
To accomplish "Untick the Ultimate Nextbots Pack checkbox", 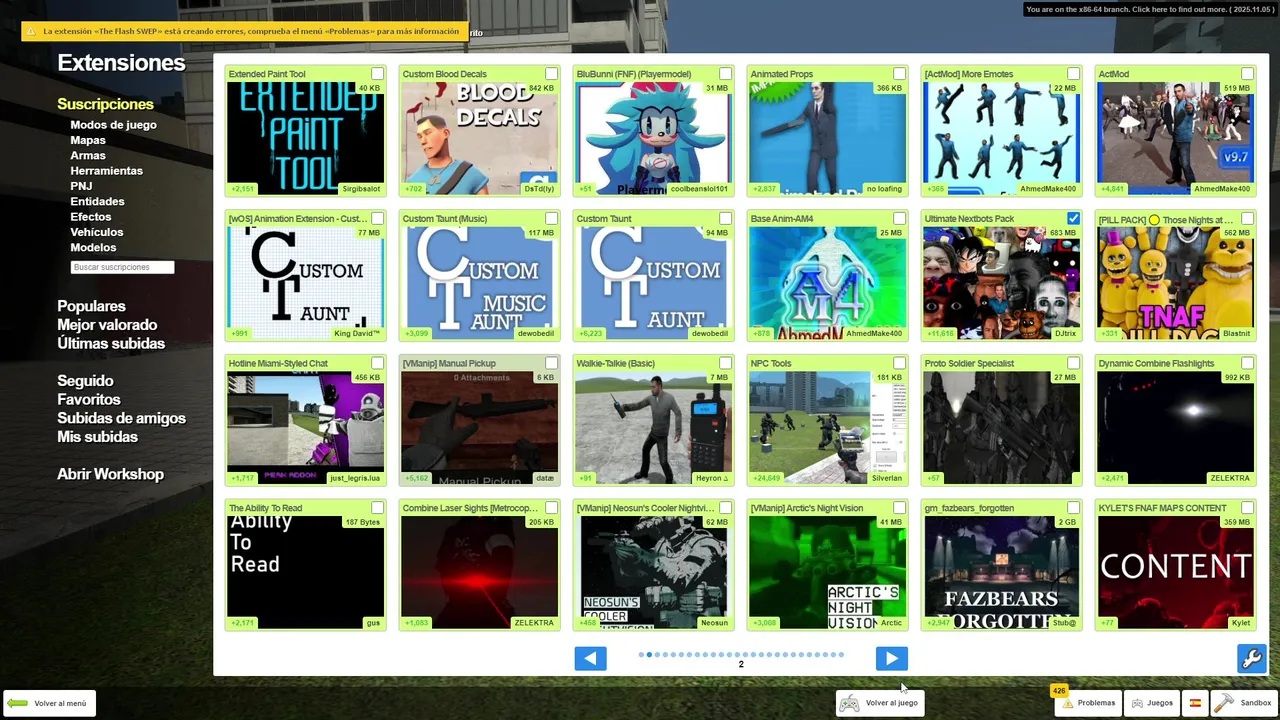I will (1073, 218).
